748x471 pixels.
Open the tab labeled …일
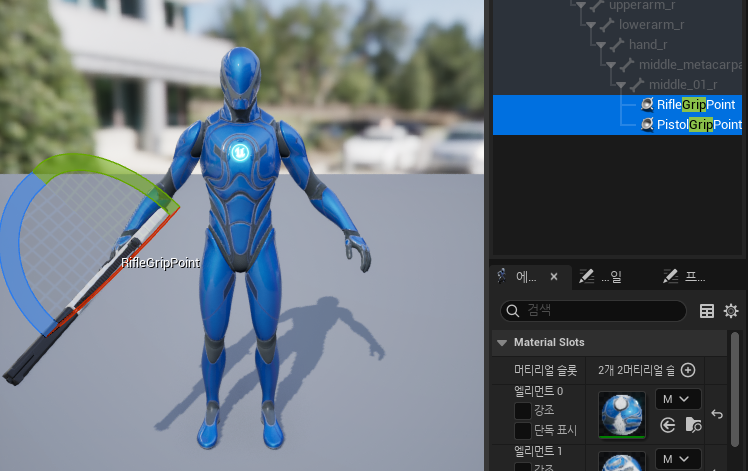(x=601, y=277)
